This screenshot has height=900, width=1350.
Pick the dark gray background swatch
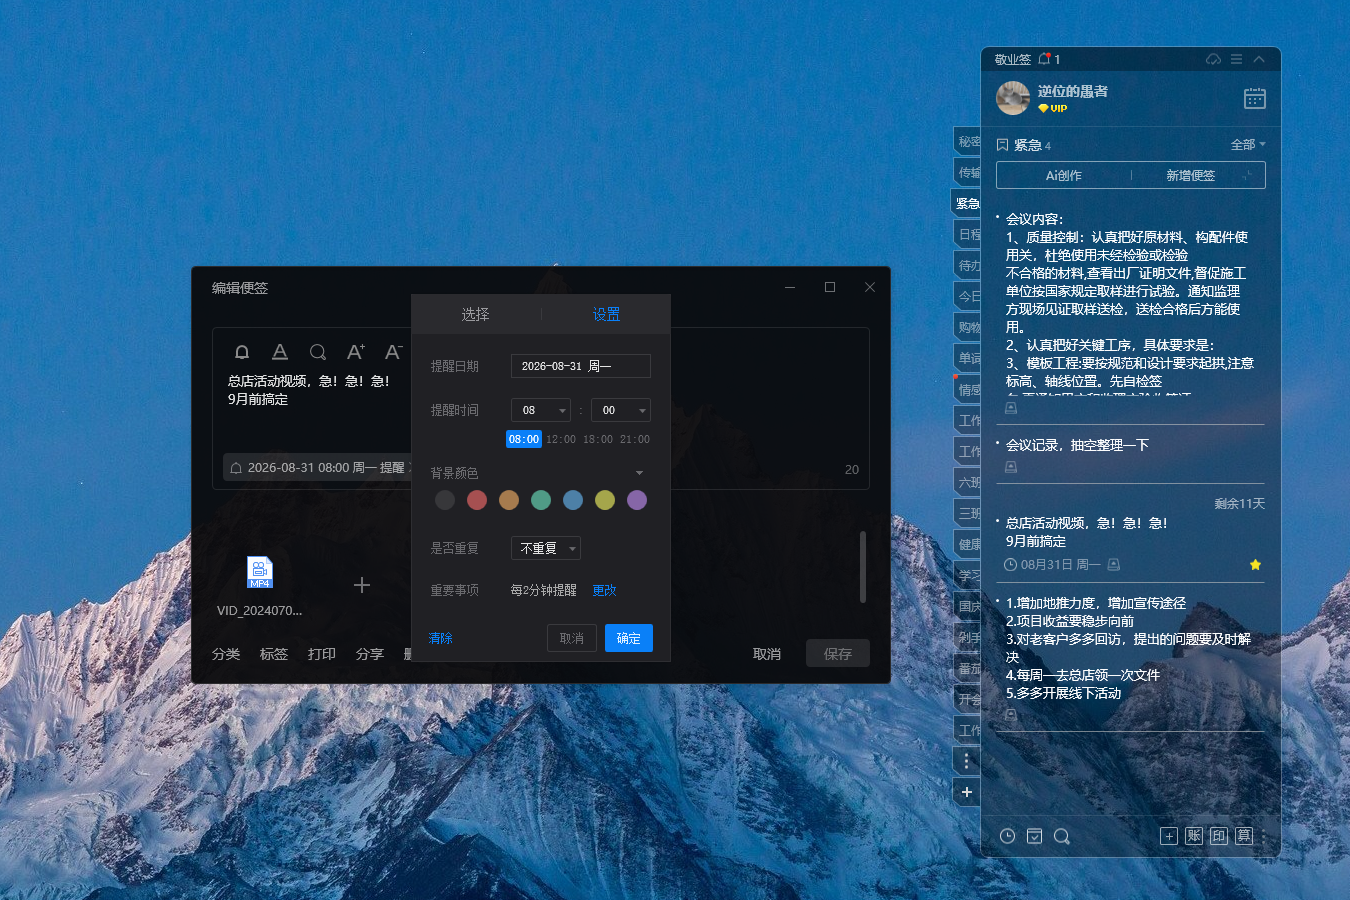pos(445,500)
